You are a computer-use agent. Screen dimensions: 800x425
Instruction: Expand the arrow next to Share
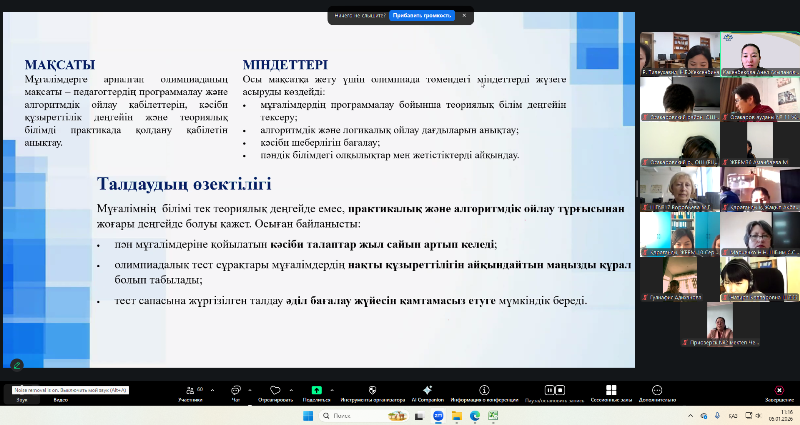pos(332,388)
